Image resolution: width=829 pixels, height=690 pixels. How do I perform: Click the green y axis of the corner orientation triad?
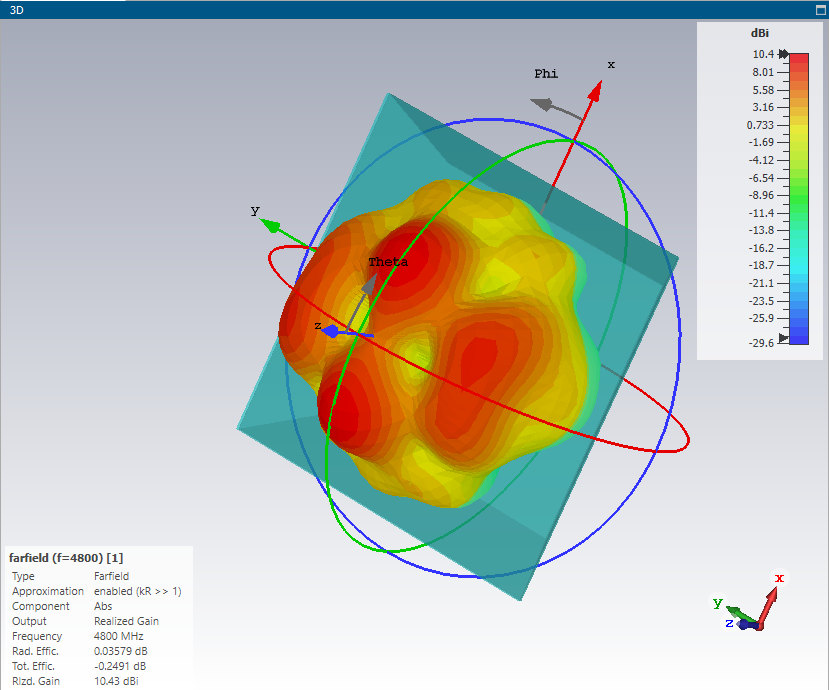(742, 614)
